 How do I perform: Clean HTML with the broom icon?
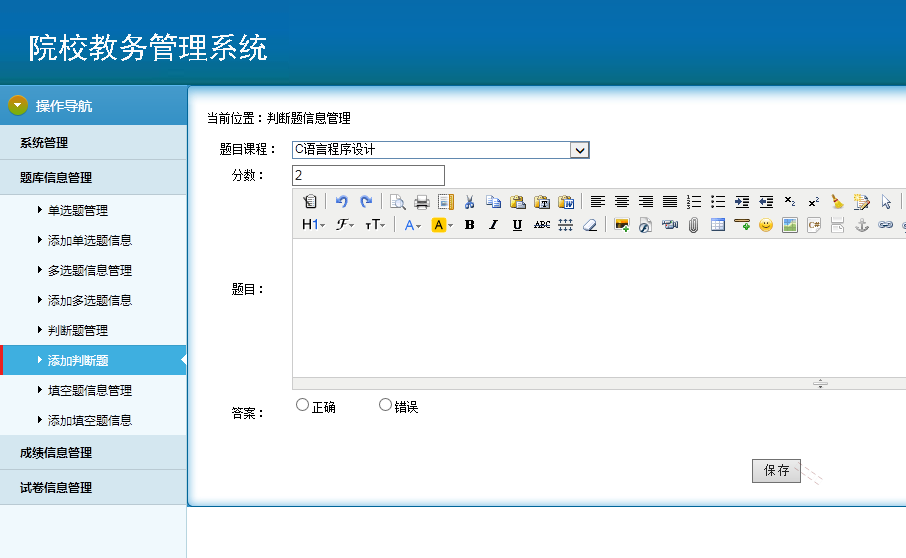click(x=837, y=201)
